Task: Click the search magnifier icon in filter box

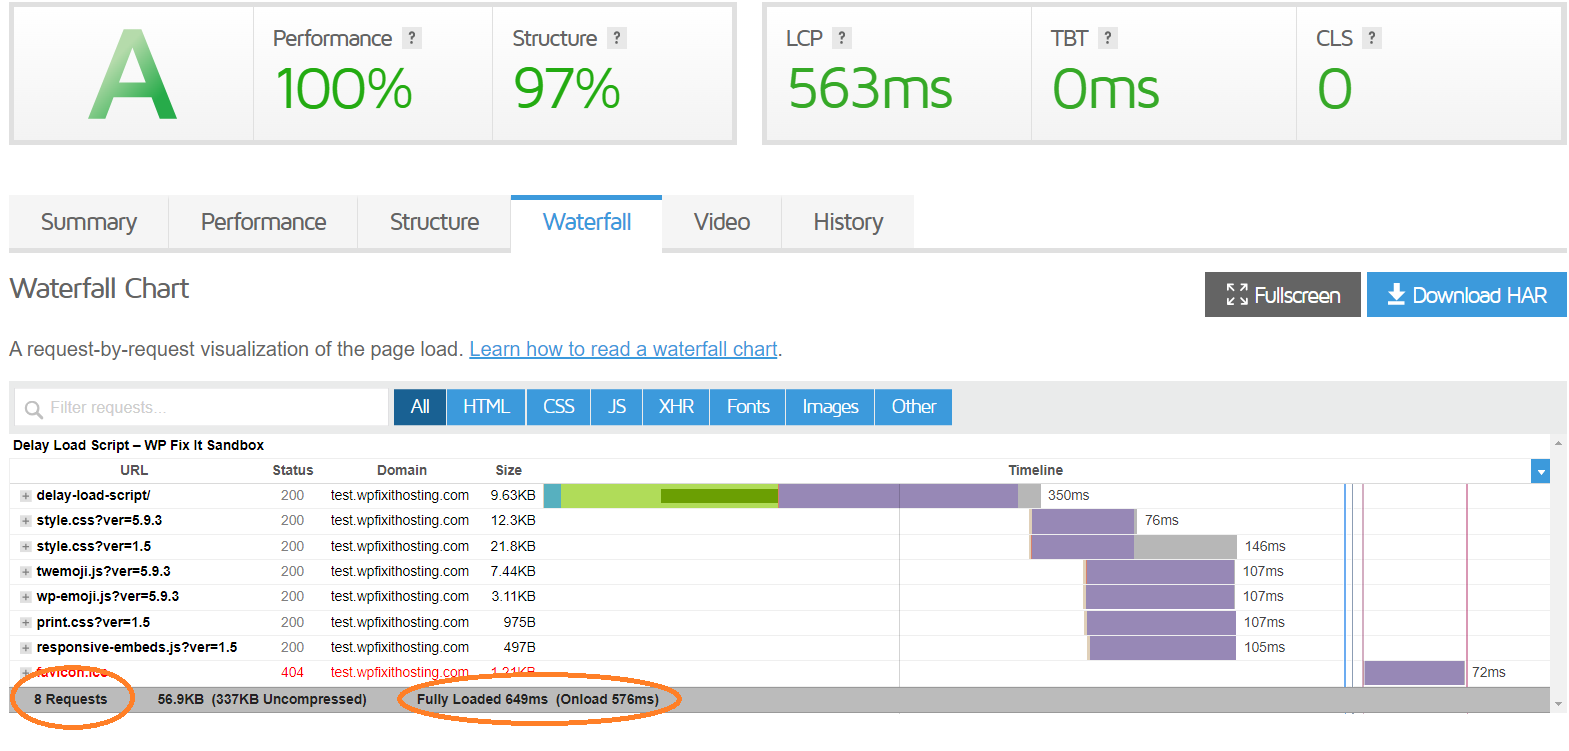Action: [33, 409]
